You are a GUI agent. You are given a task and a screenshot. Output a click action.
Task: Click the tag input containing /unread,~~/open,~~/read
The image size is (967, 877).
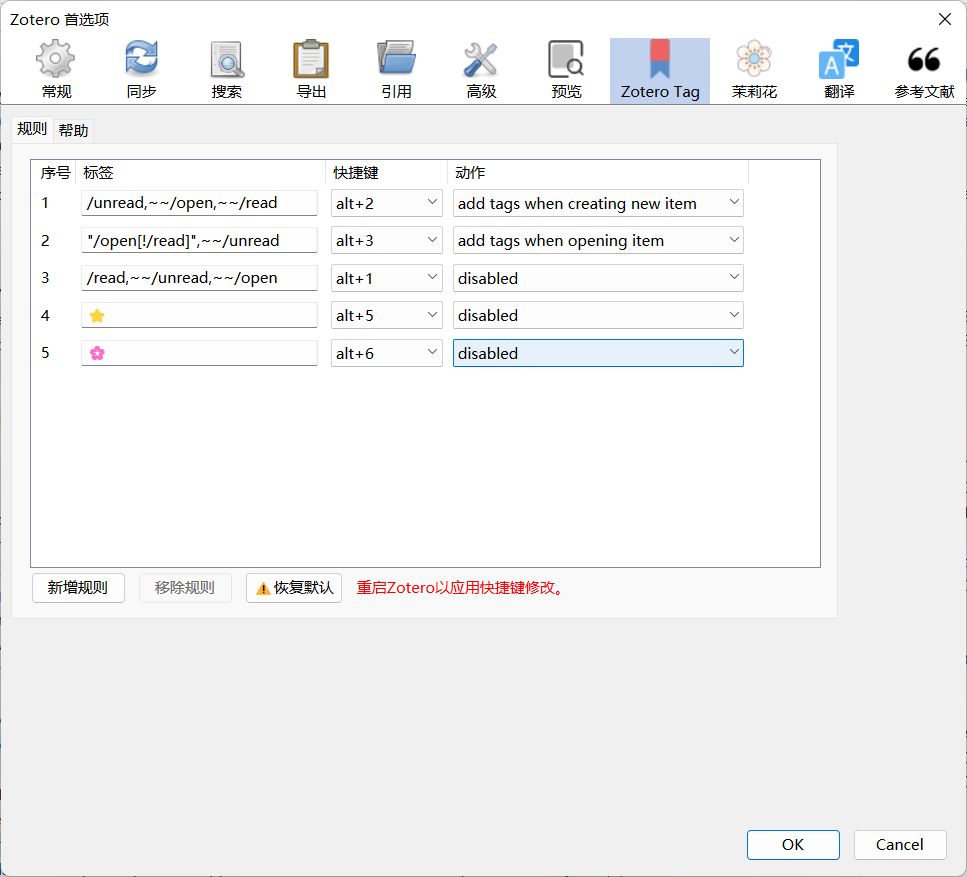pyautogui.click(x=199, y=203)
